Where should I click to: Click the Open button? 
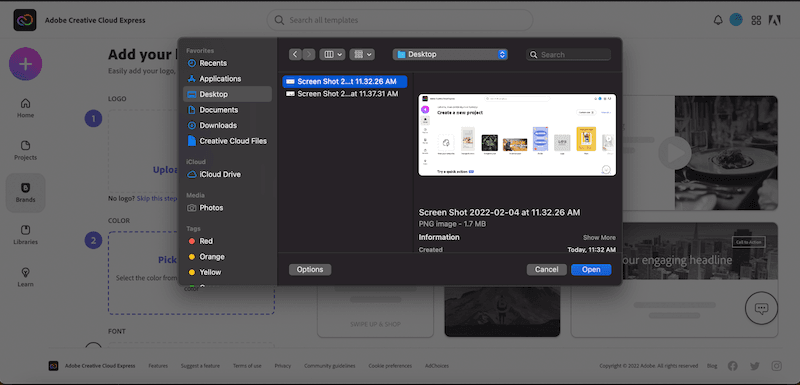pyautogui.click(x=591, y=269)
